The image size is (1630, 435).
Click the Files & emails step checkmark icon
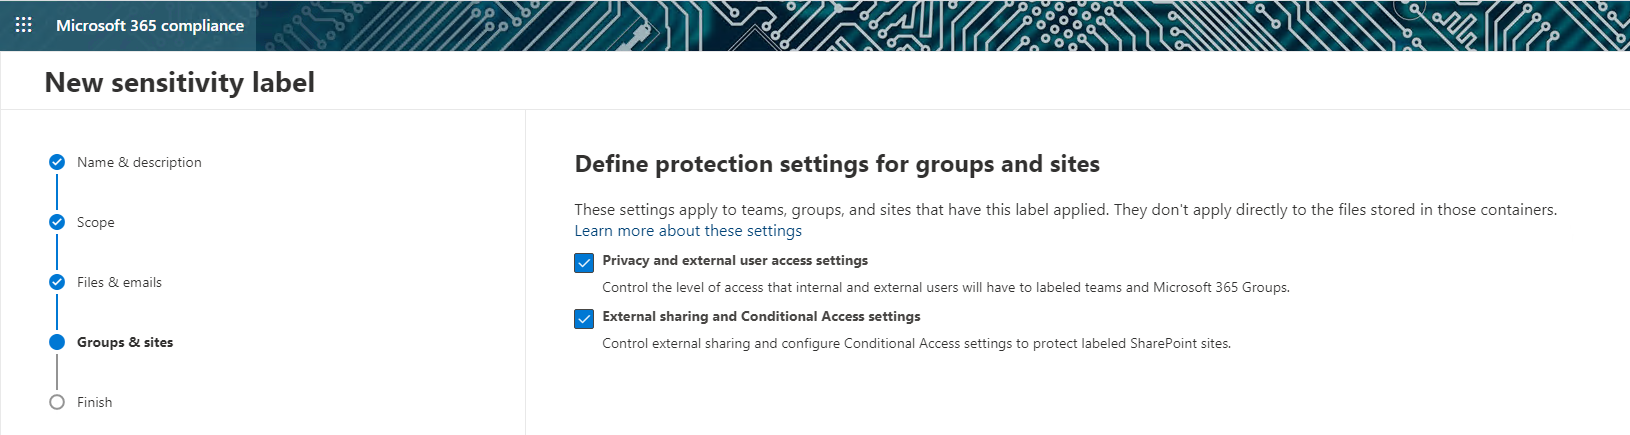click(57, 282)
